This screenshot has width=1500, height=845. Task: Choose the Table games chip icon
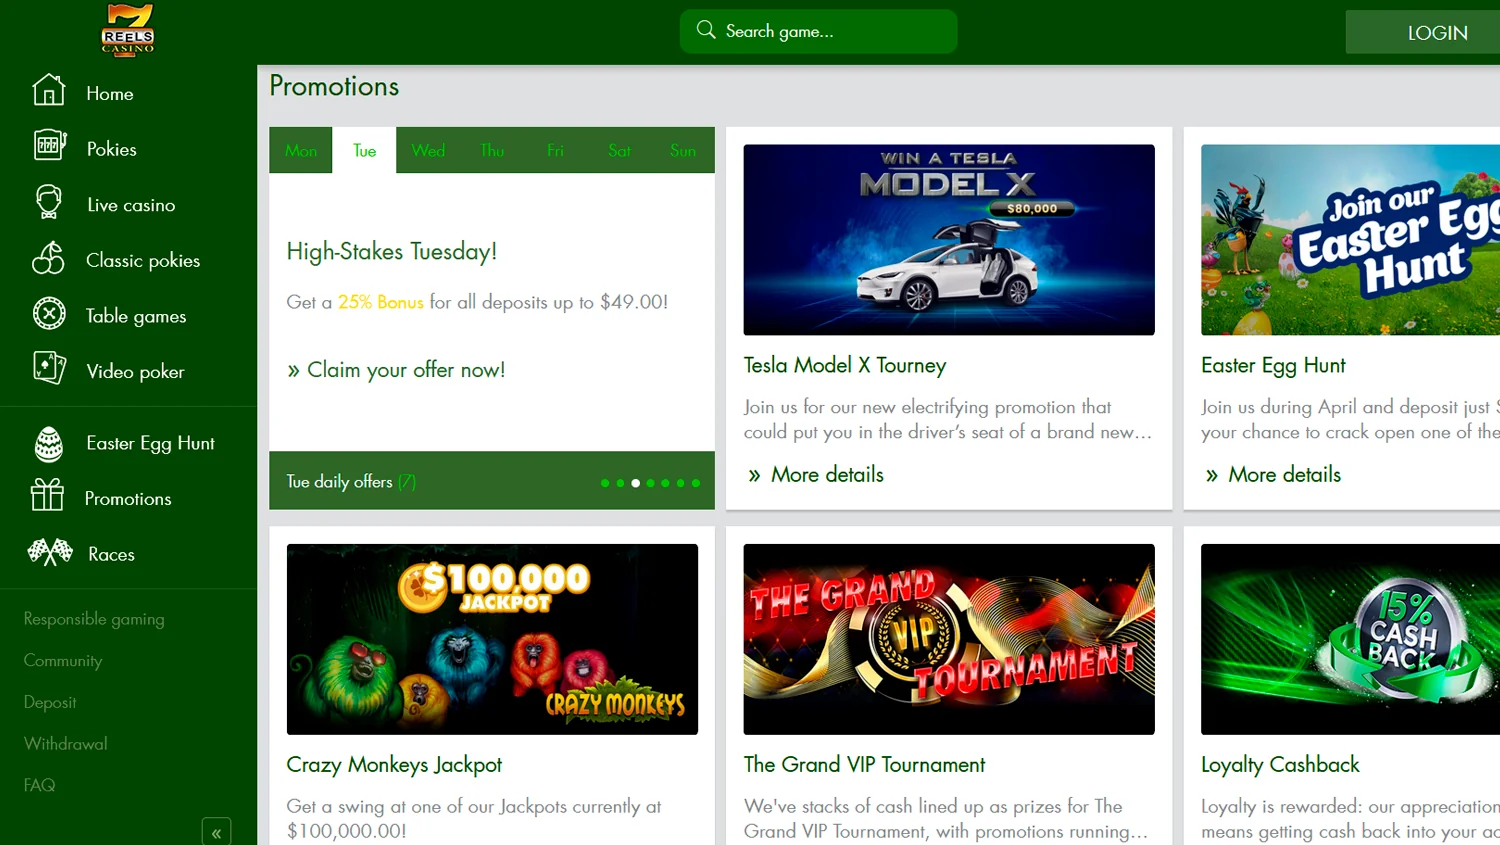[49, 314]
